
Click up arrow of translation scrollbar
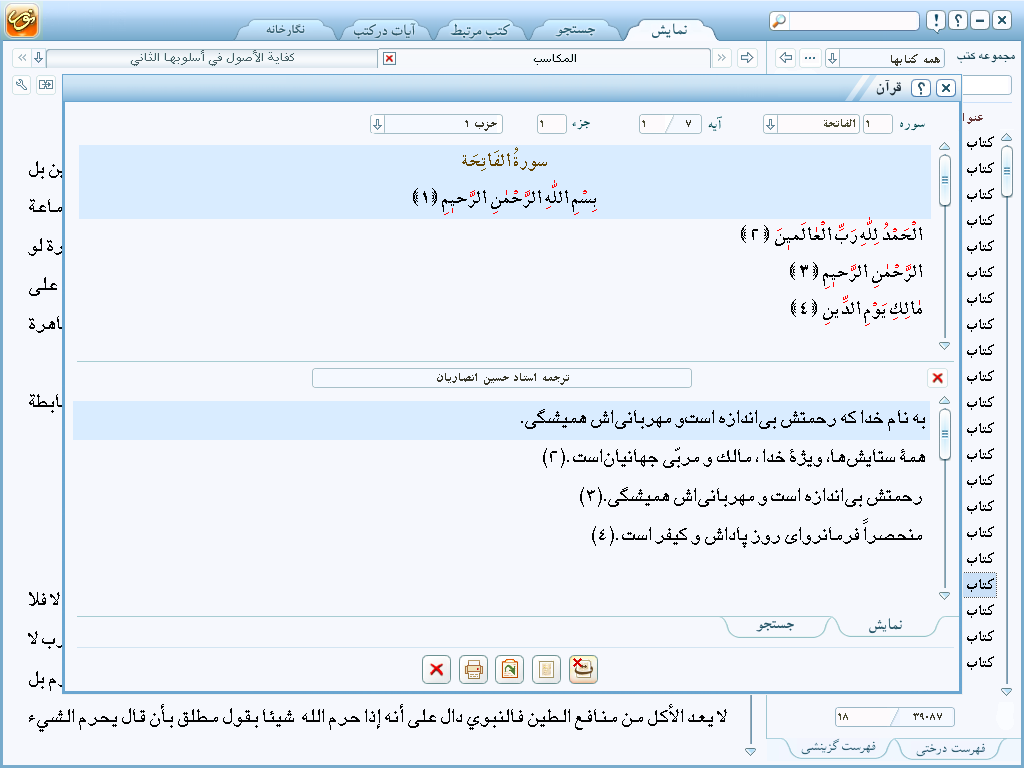point(944,400)
